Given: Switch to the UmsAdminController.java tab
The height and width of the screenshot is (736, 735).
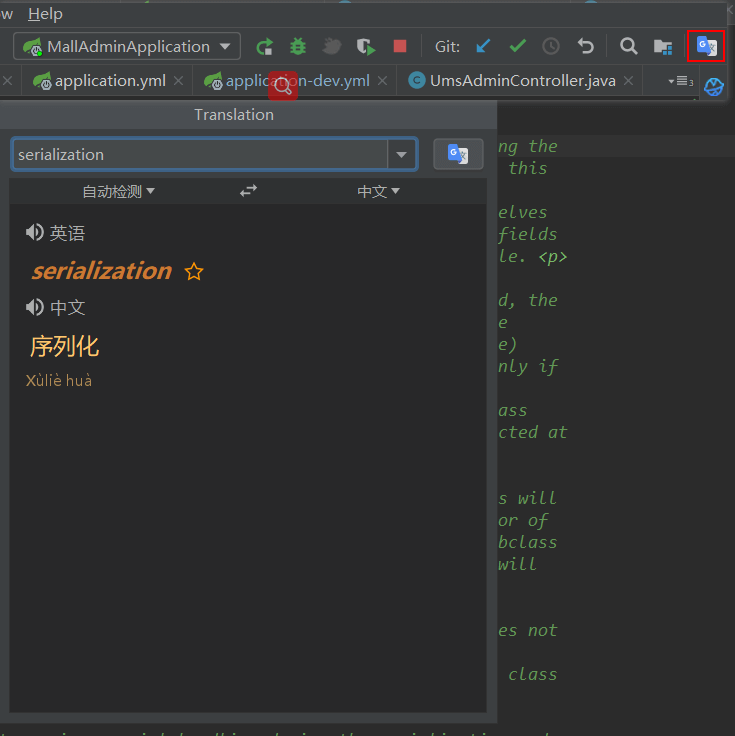Looking at the screenshot, I should coord(522,81).
